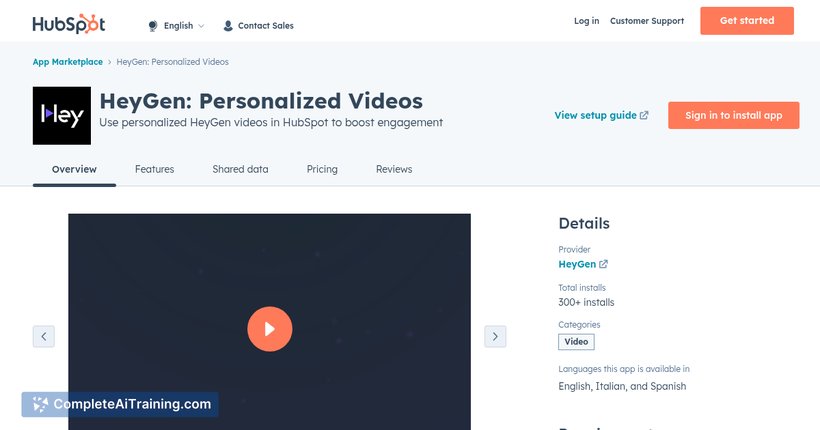Screen dimensions: 820x430
Task: Show the next carousel slide
Action: (x=495, y=336)
